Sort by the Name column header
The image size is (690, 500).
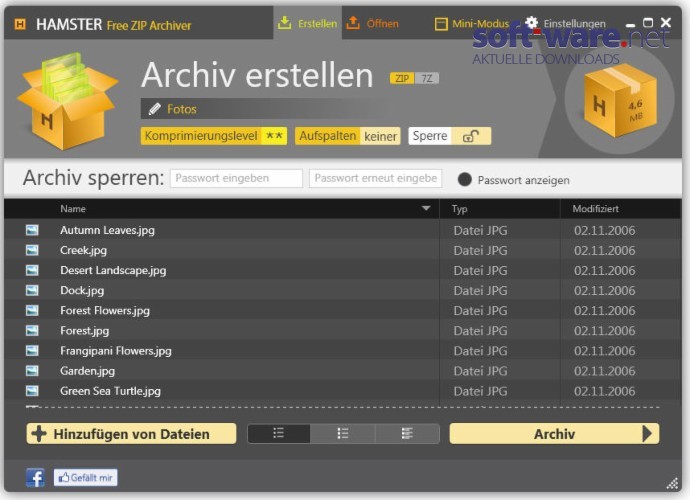[73, 209]
